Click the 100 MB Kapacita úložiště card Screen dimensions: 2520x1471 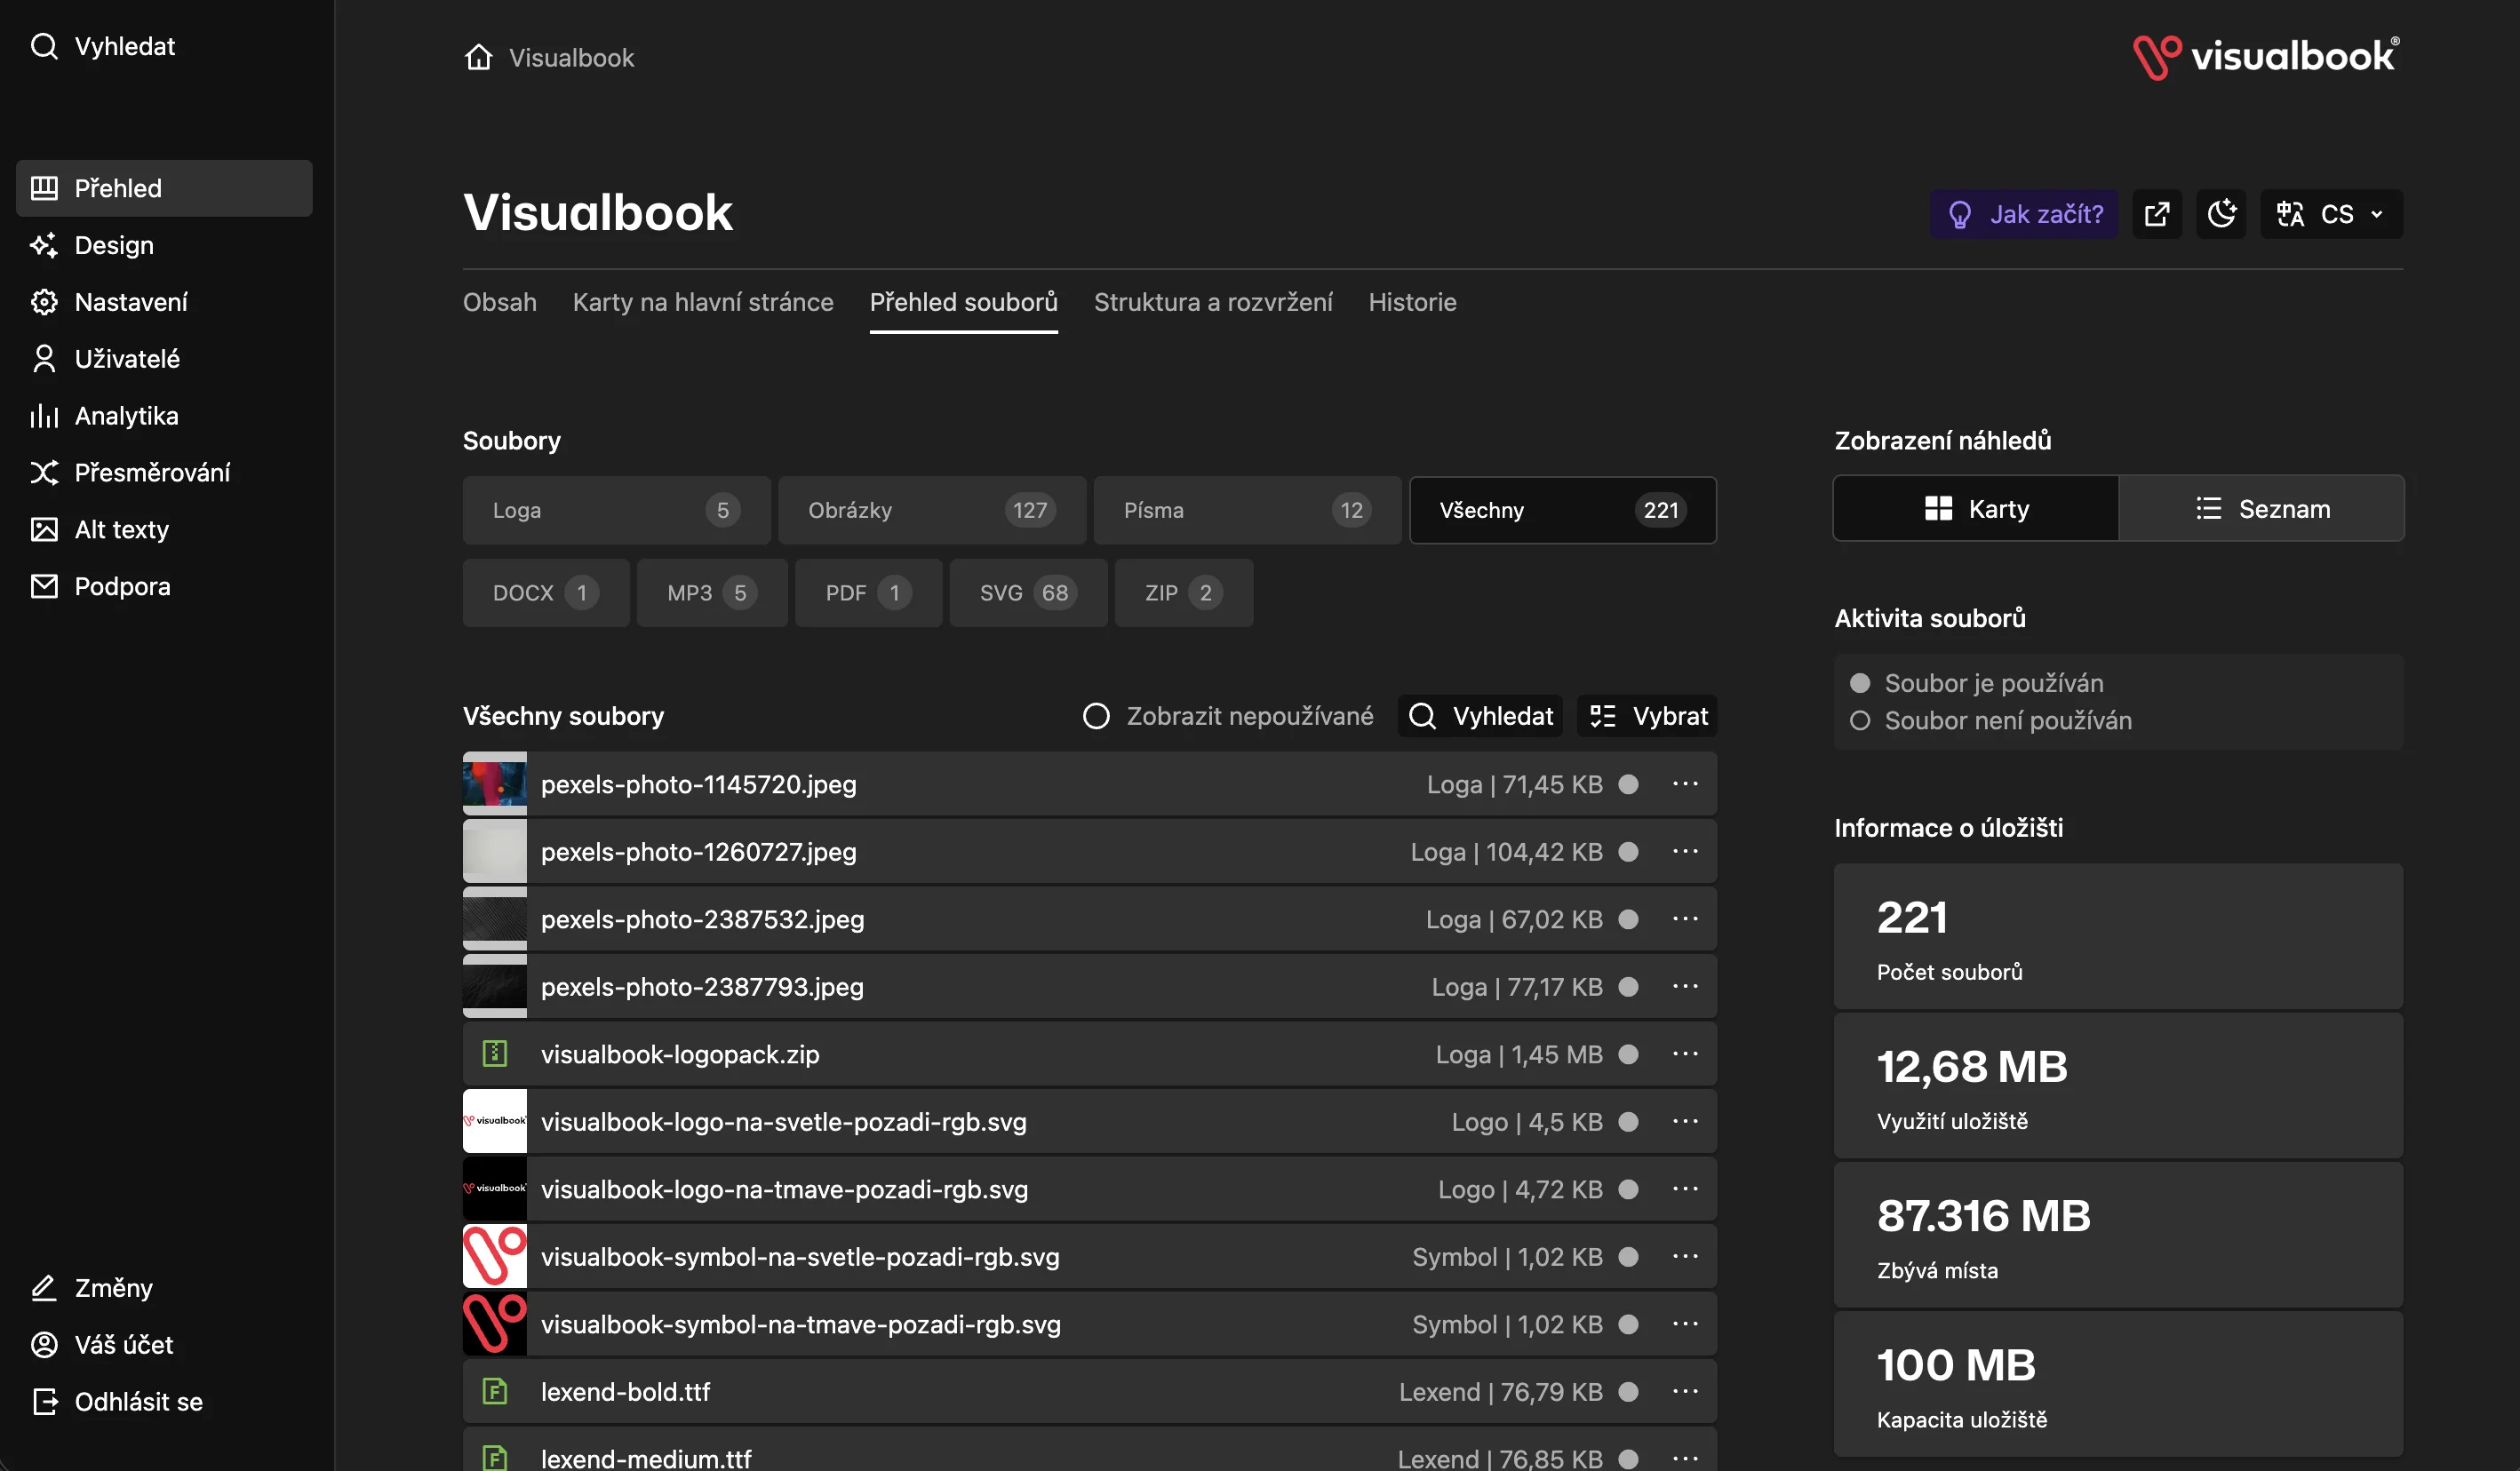pyautogui.click(x=2118, y=1384)
